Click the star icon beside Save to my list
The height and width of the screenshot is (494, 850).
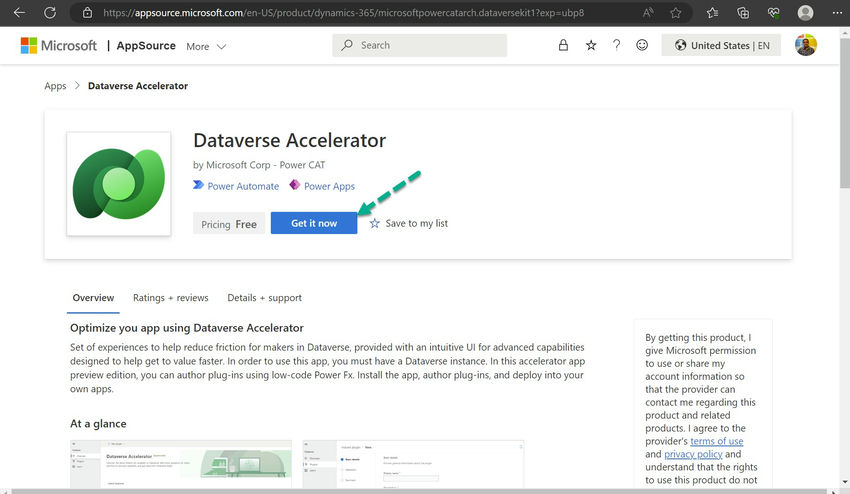point(375,223)
